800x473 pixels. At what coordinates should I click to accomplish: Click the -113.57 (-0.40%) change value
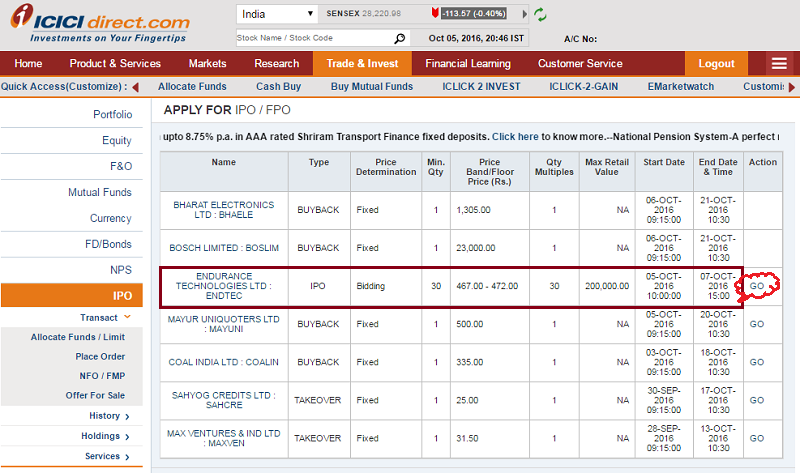(x=473, y=13)
